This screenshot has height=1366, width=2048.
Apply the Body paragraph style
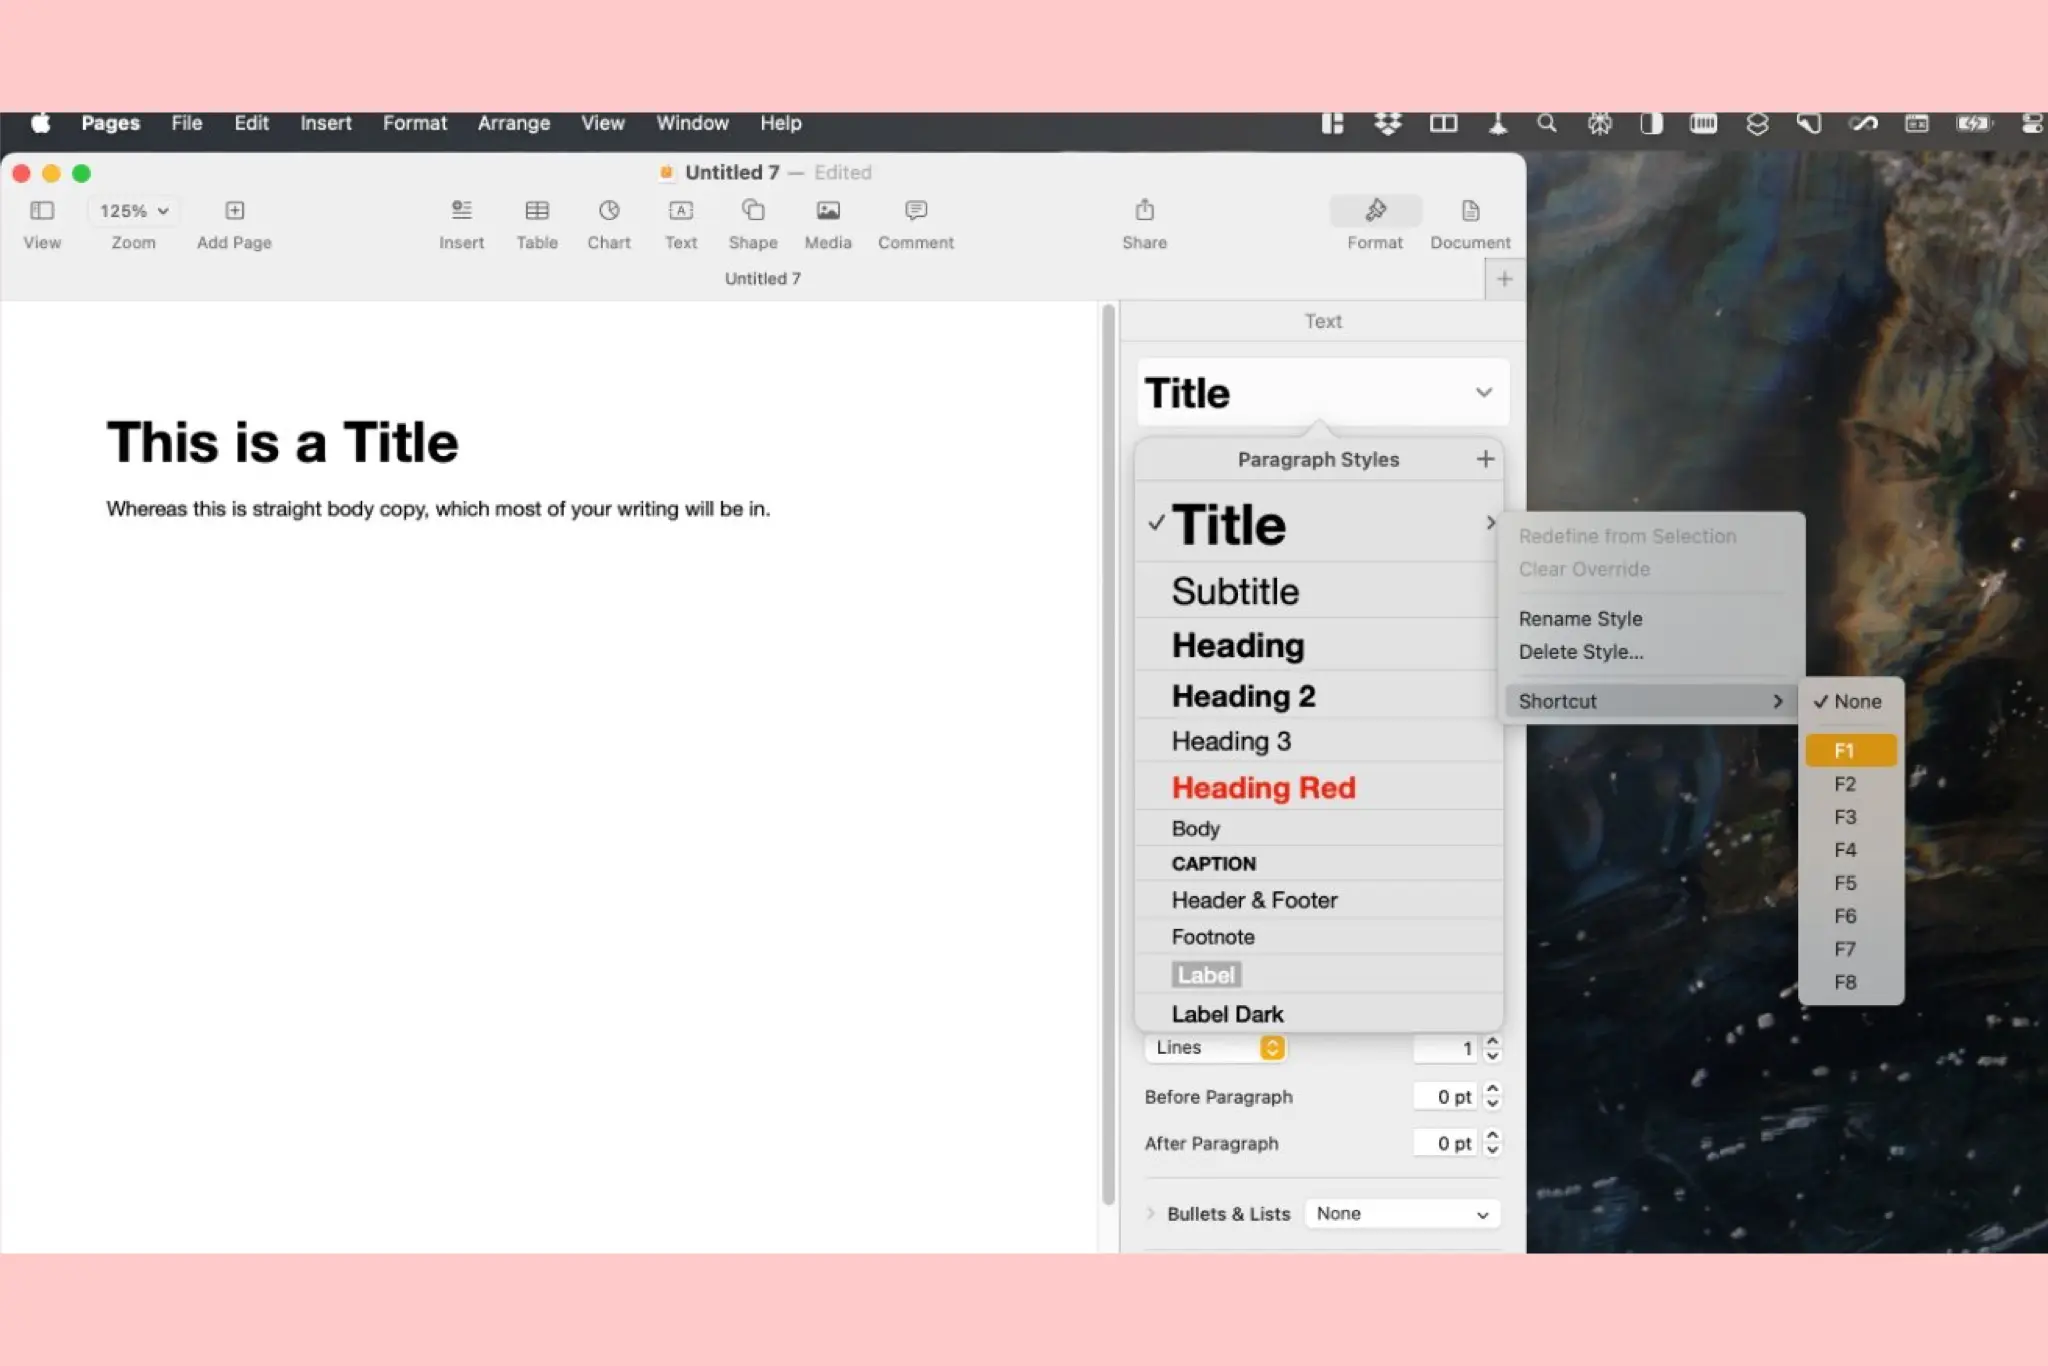1319,828
